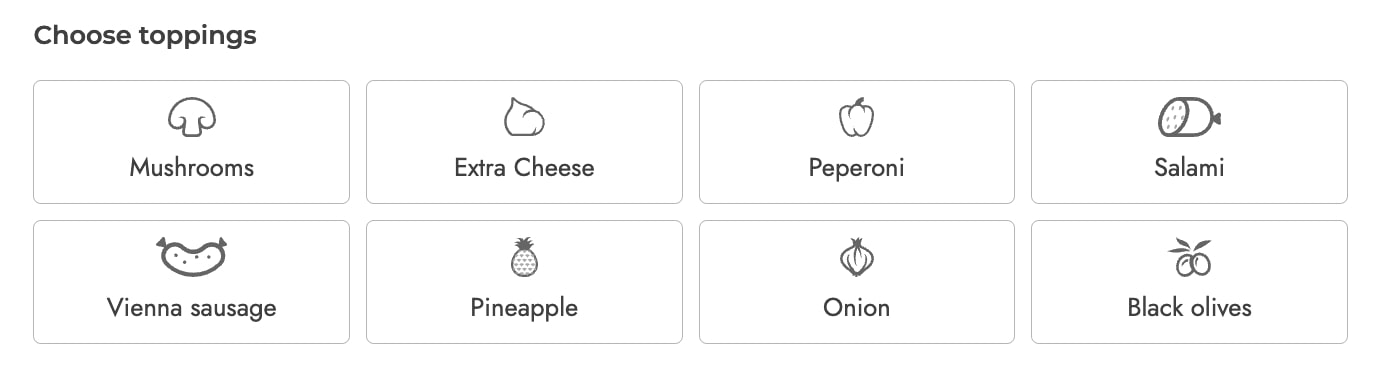Add the Black olives topping card
1380x370 pixels.
(x=1189, y=282)
